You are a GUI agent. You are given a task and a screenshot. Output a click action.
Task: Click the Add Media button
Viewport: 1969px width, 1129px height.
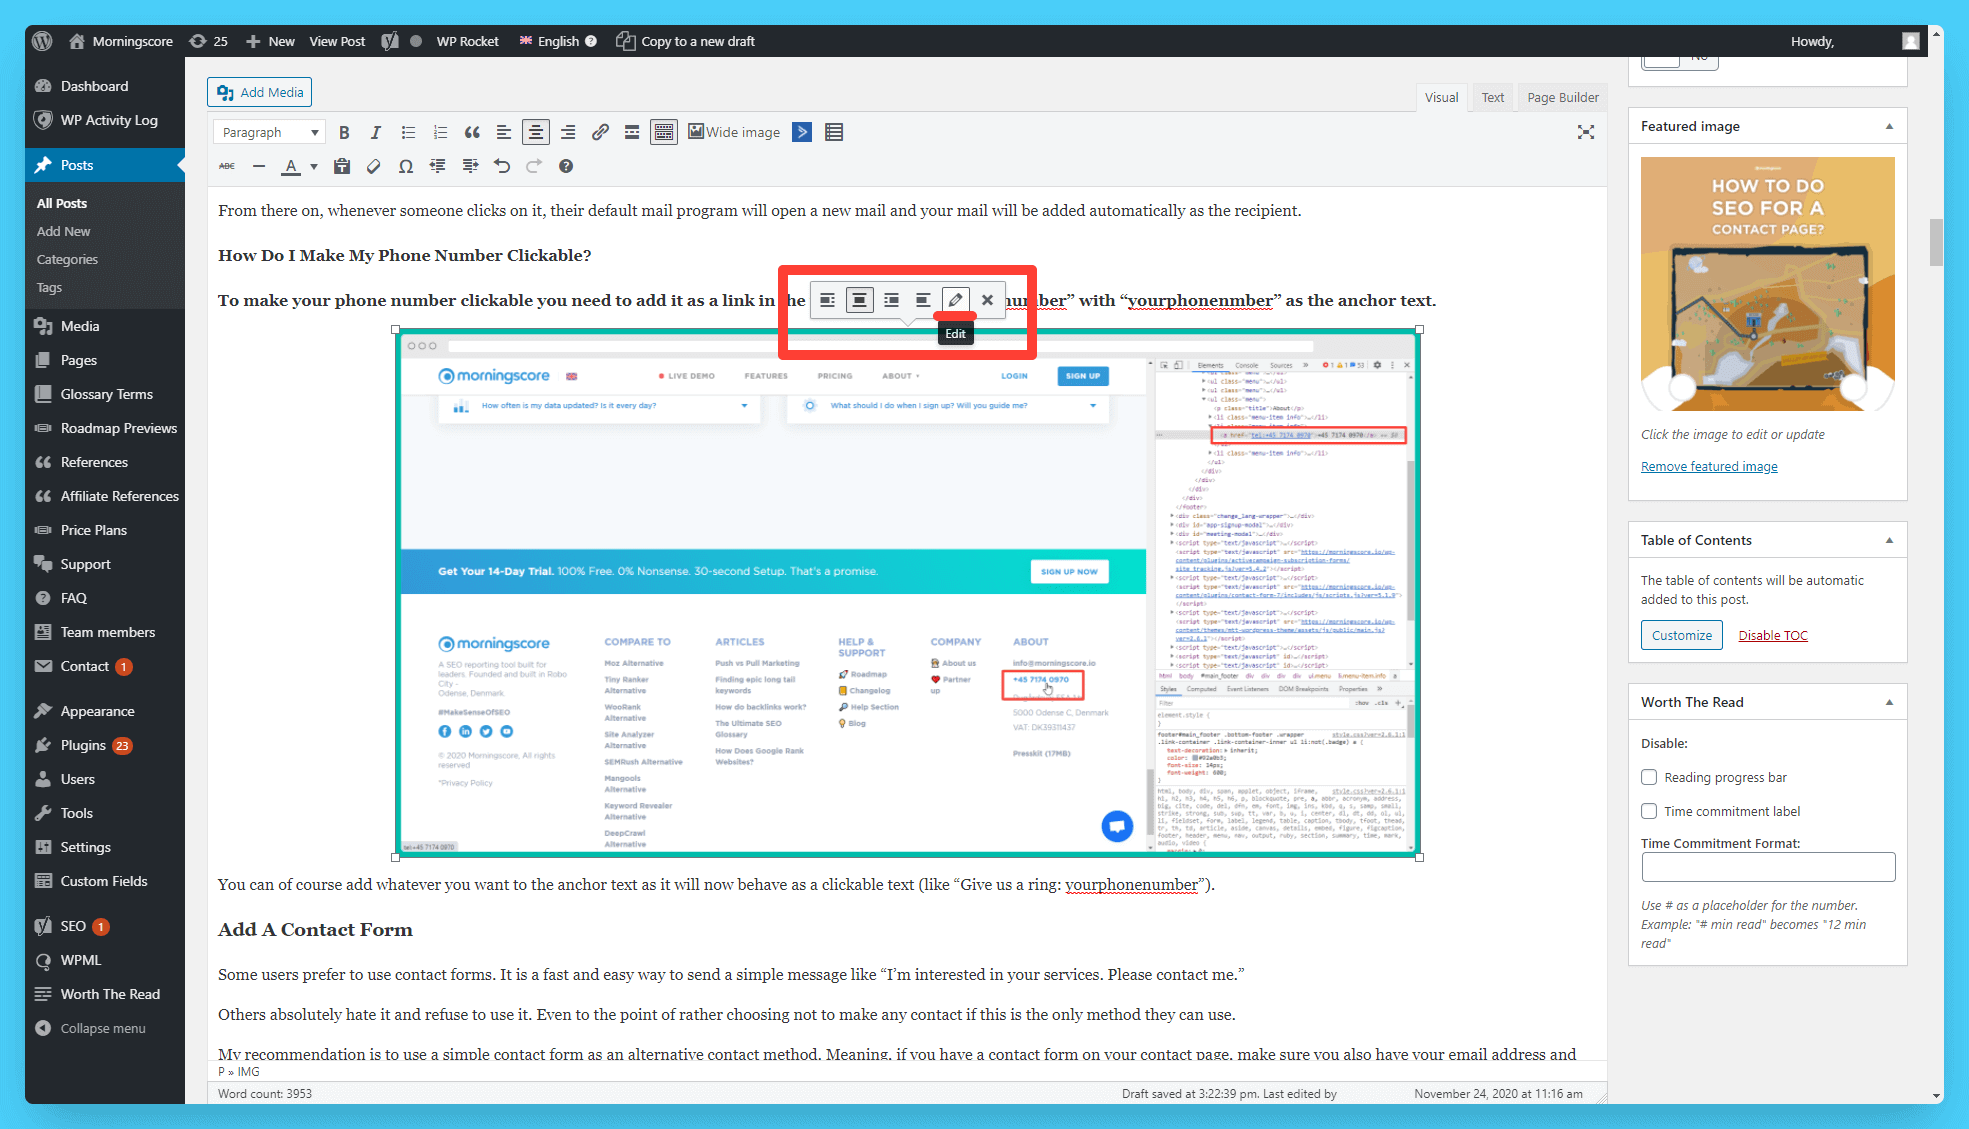point(260,92)
